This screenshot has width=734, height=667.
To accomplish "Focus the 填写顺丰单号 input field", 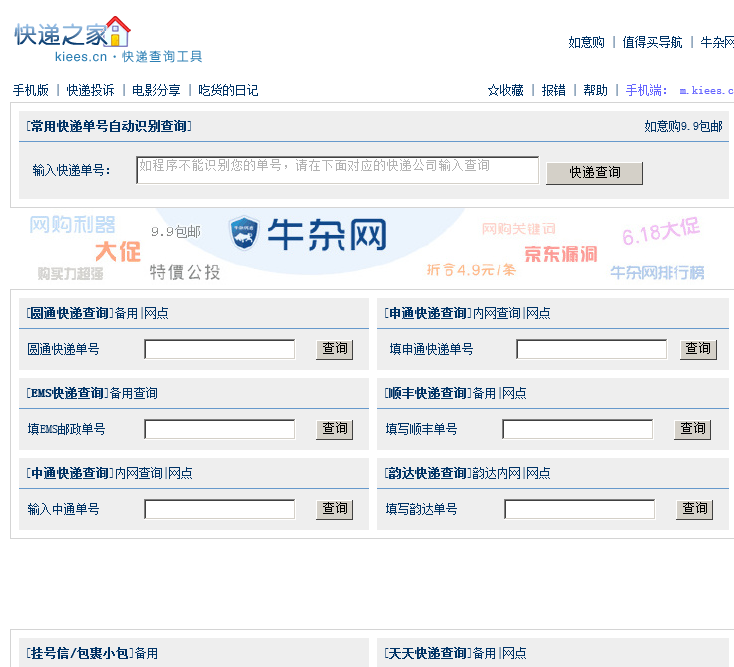I will coord(578,429).
